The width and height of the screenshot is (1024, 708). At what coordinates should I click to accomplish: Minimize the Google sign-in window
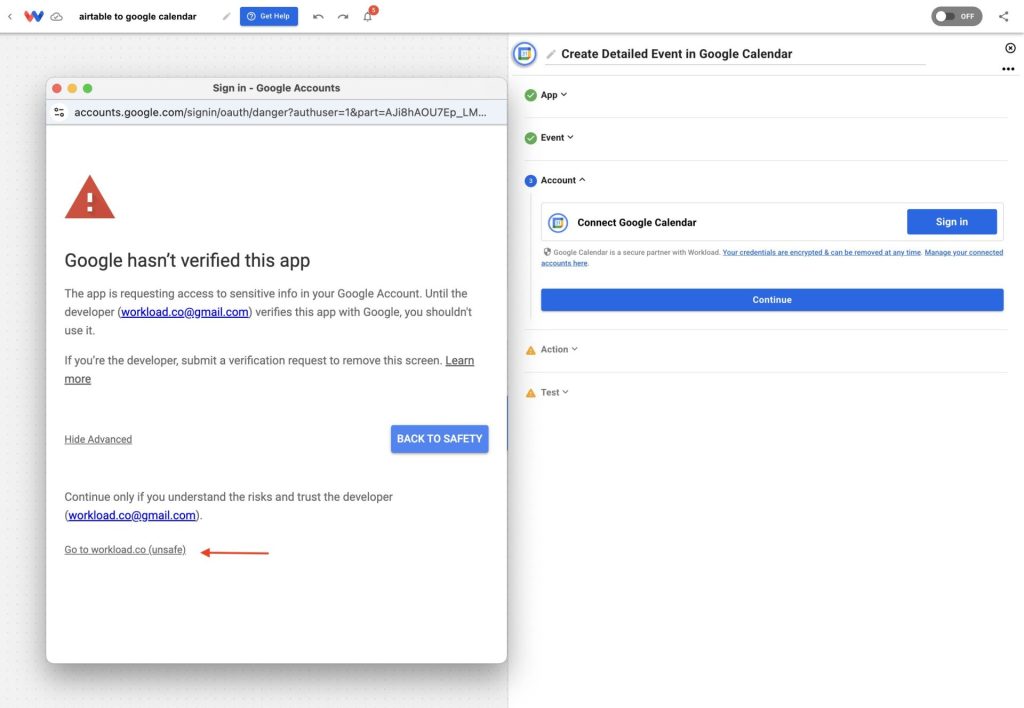pyautogui.click(x=72, y=88)
